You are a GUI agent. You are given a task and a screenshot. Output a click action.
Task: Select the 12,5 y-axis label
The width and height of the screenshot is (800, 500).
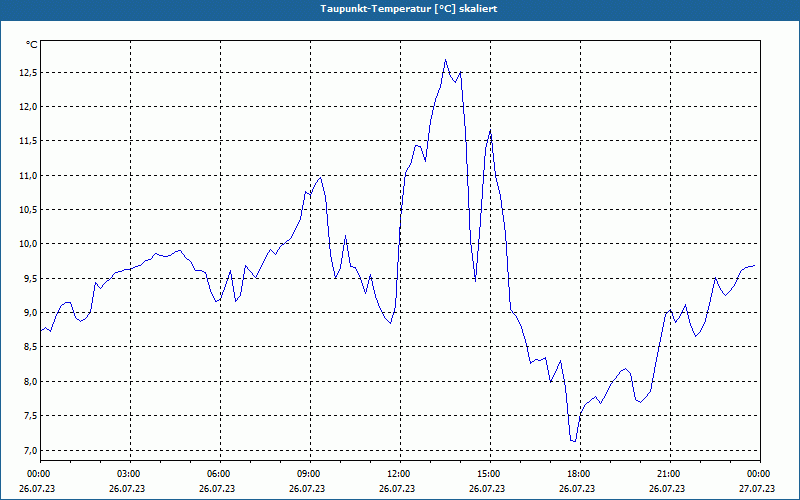pyautogui.click(x=28, y=73)
